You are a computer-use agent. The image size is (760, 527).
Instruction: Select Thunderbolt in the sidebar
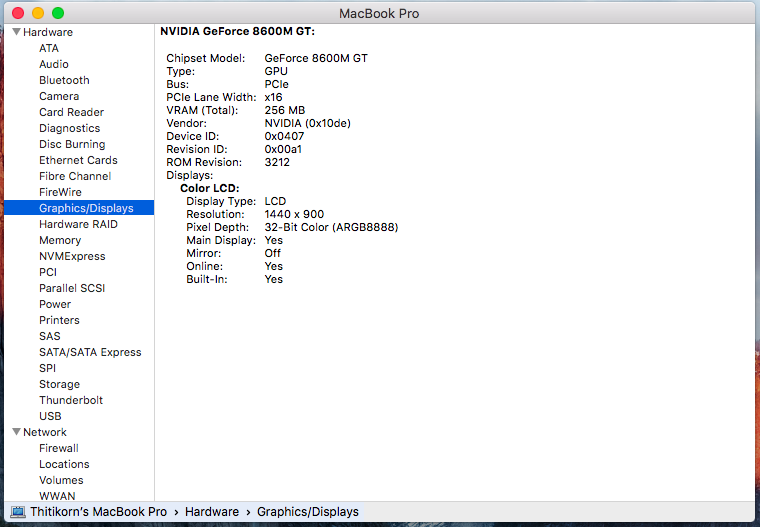pos(71,400)
